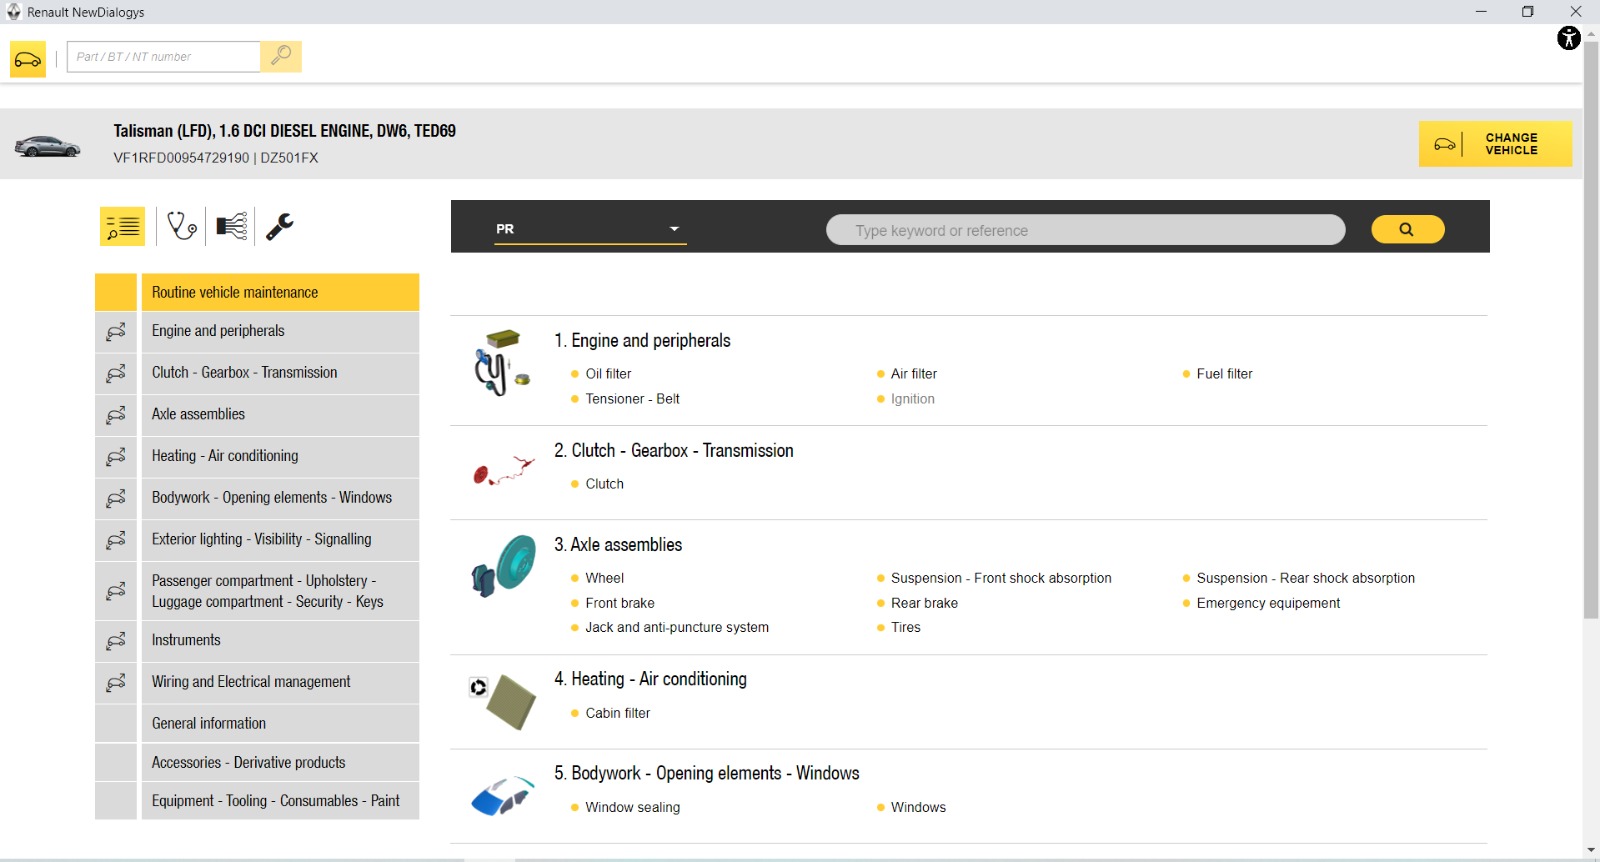
Task: Open the stethoscope diagnostics icon
Action: tap(182, 226)
